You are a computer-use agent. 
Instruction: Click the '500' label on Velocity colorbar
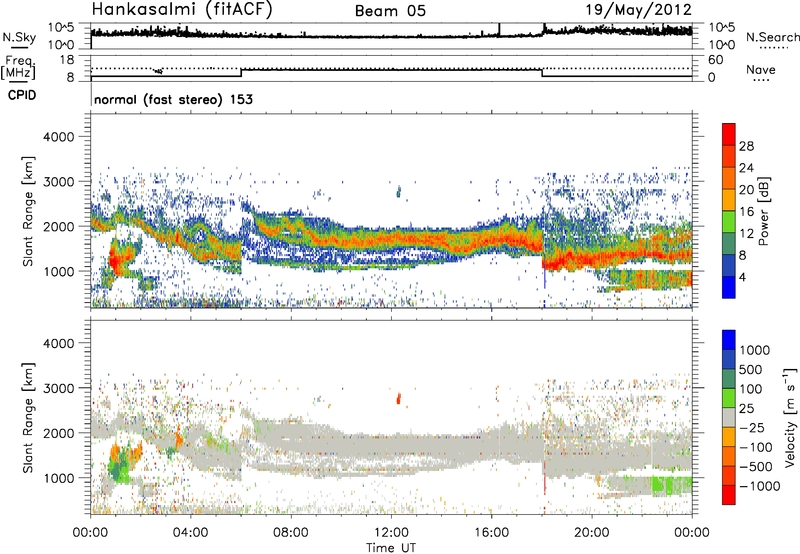click(x=751, y=369)
